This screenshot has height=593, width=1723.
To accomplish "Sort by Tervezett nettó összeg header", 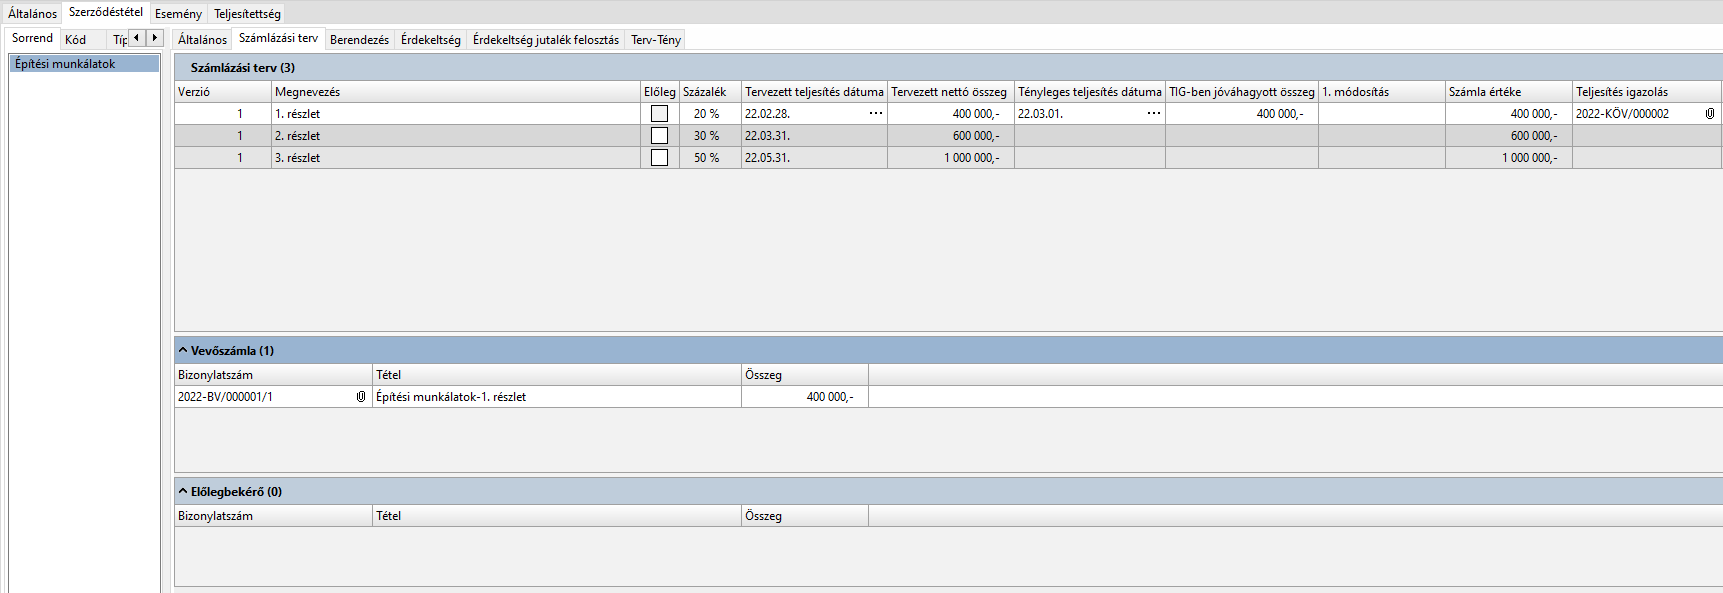I will pos(951,92).
